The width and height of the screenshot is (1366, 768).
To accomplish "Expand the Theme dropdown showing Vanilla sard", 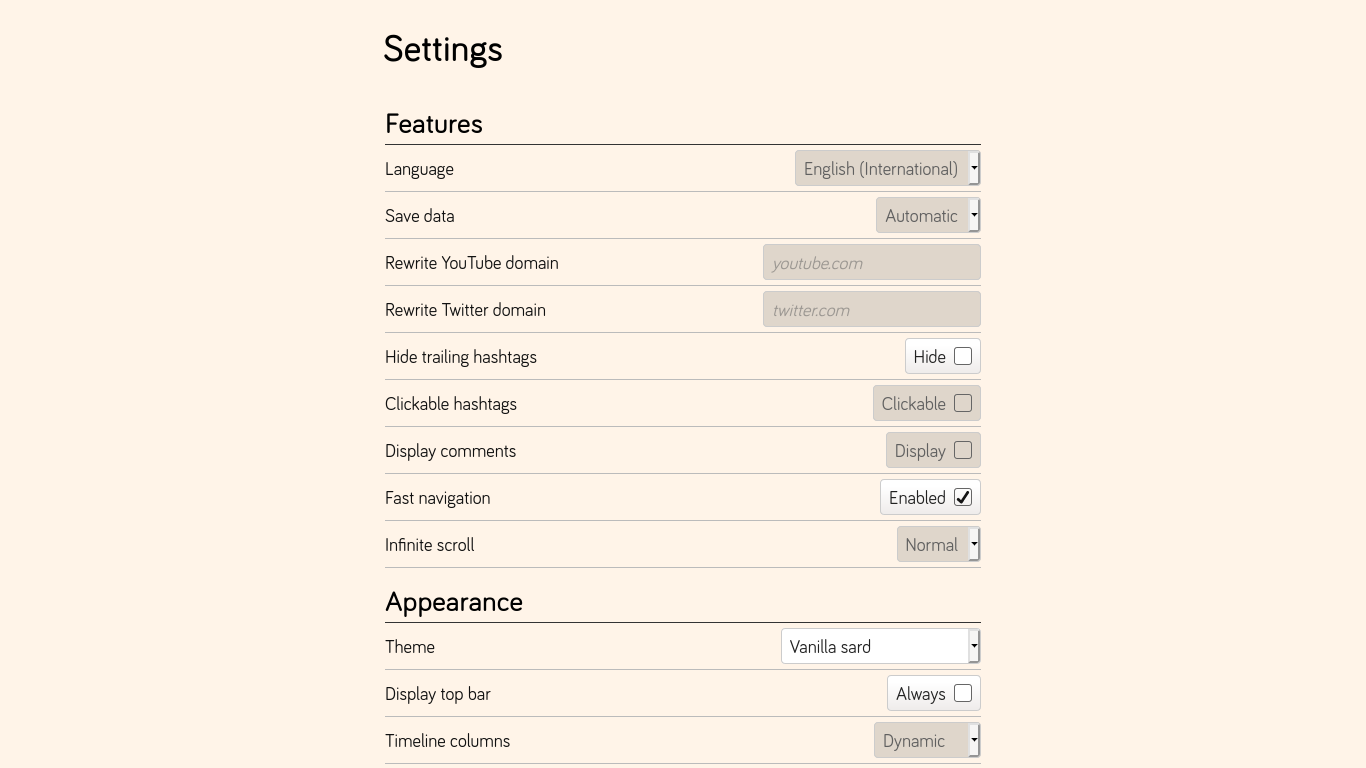I will click(x=880, y=647).
